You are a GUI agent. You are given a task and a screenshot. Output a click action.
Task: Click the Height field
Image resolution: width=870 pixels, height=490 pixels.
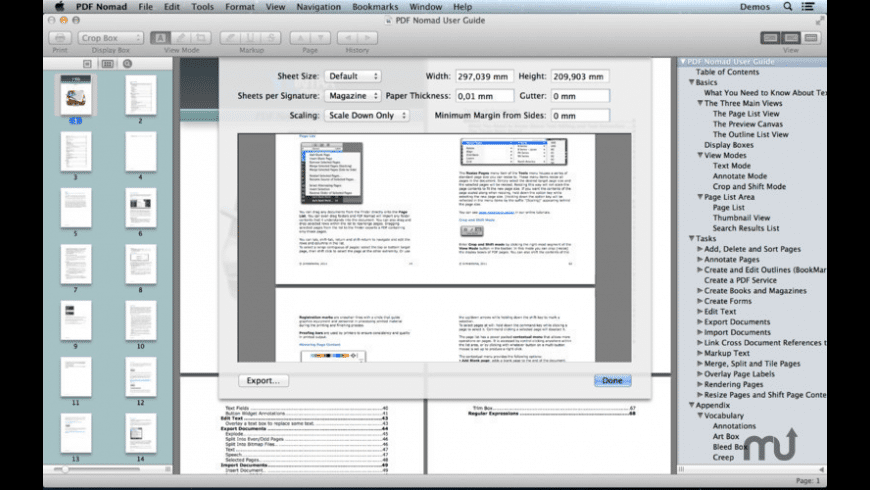[x=580, y=76]
